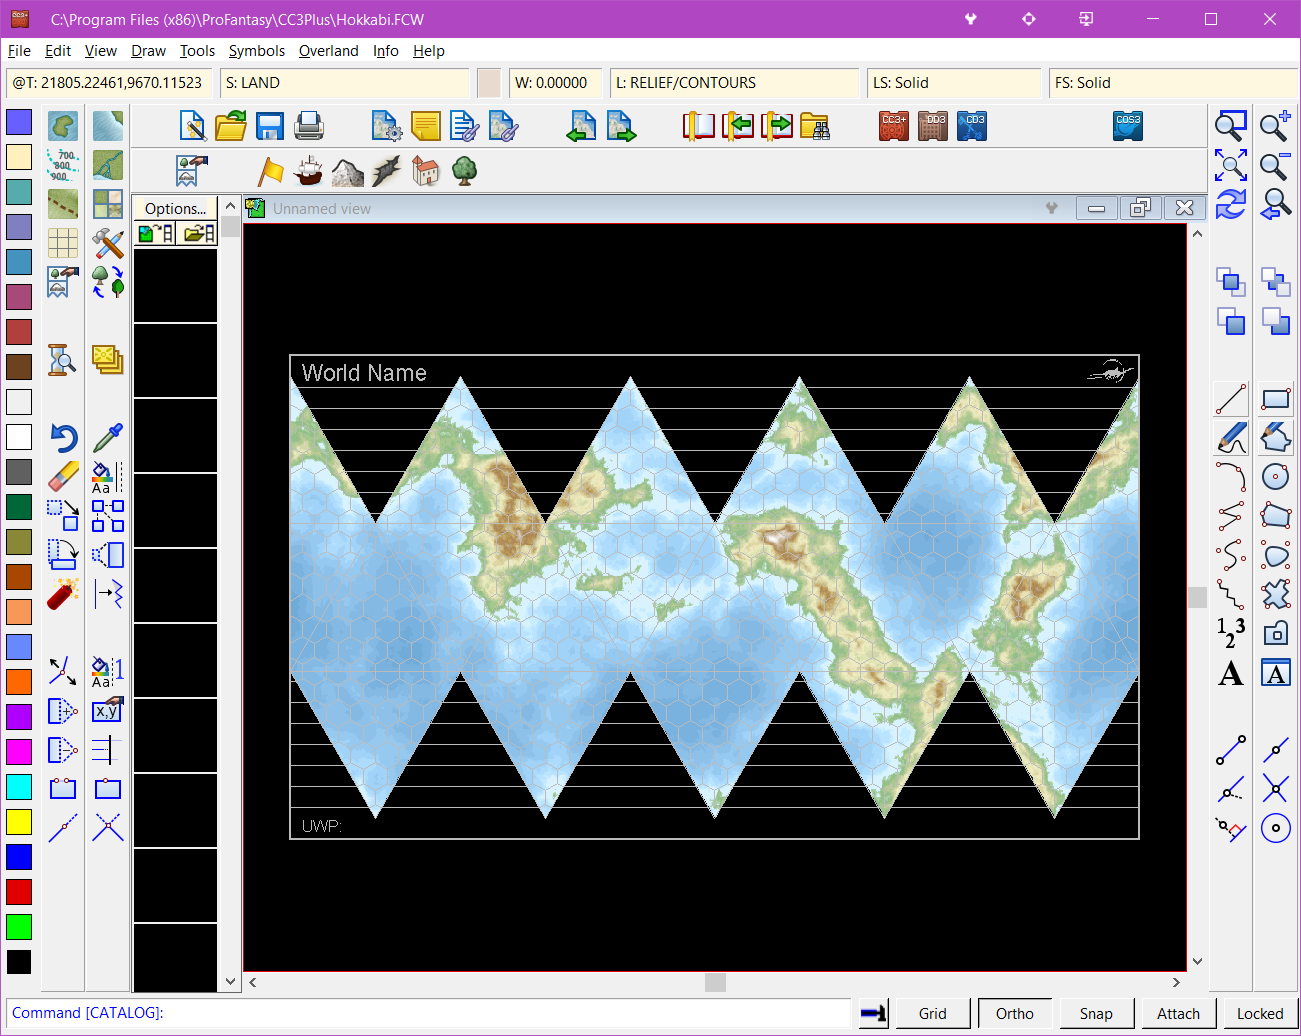This screenshot has width=1301, height=1036.
Task: Click the FS: Solid fill style indicator
Action: (x=1172, y=83)
